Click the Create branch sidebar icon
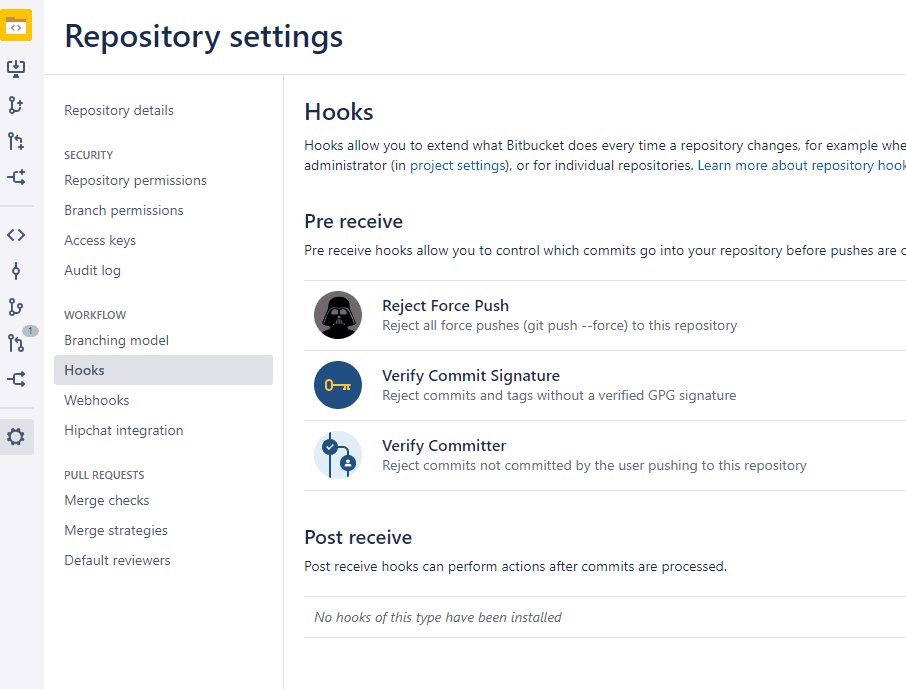The image size is (906, 689). [x=15, y=104]
